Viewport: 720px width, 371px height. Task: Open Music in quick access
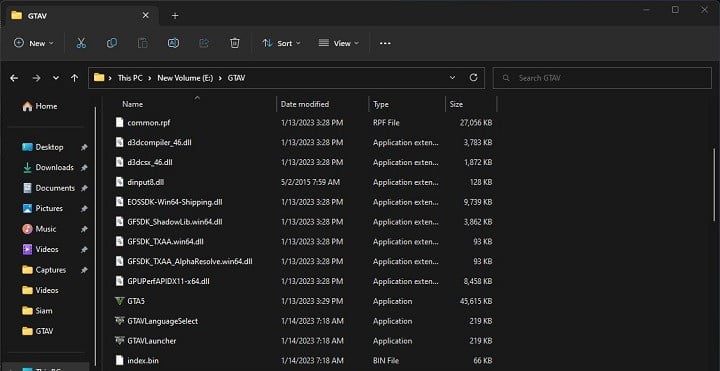39,229
